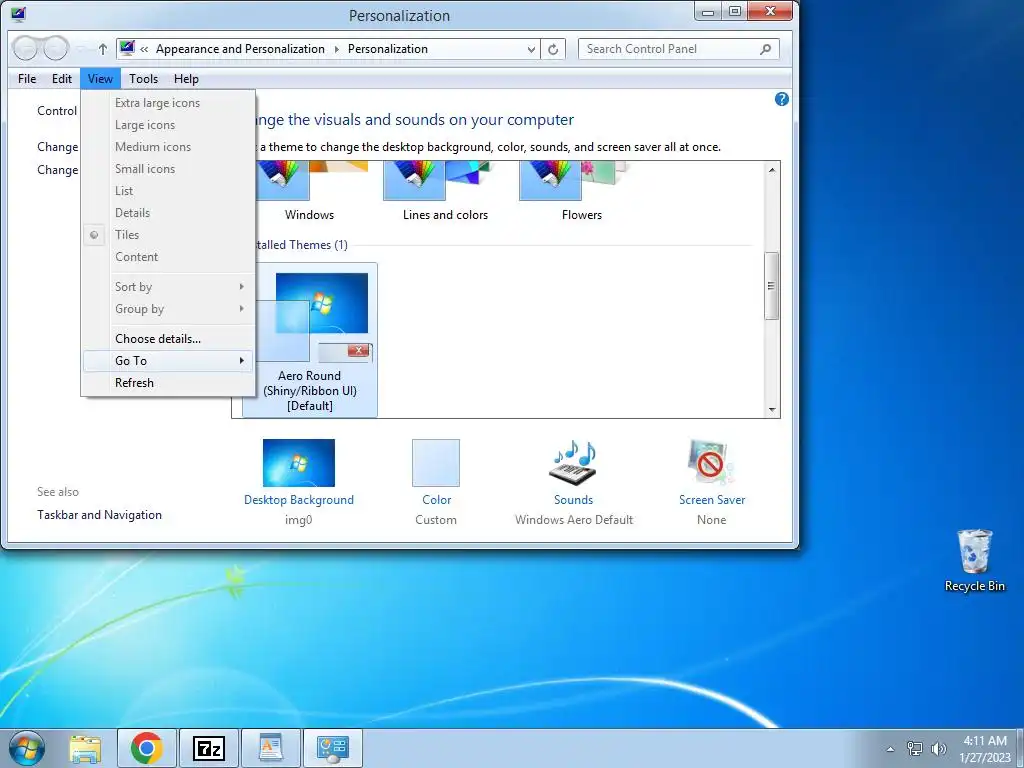
Task: Open Recycle Bin on desktop
Action: 974,560
